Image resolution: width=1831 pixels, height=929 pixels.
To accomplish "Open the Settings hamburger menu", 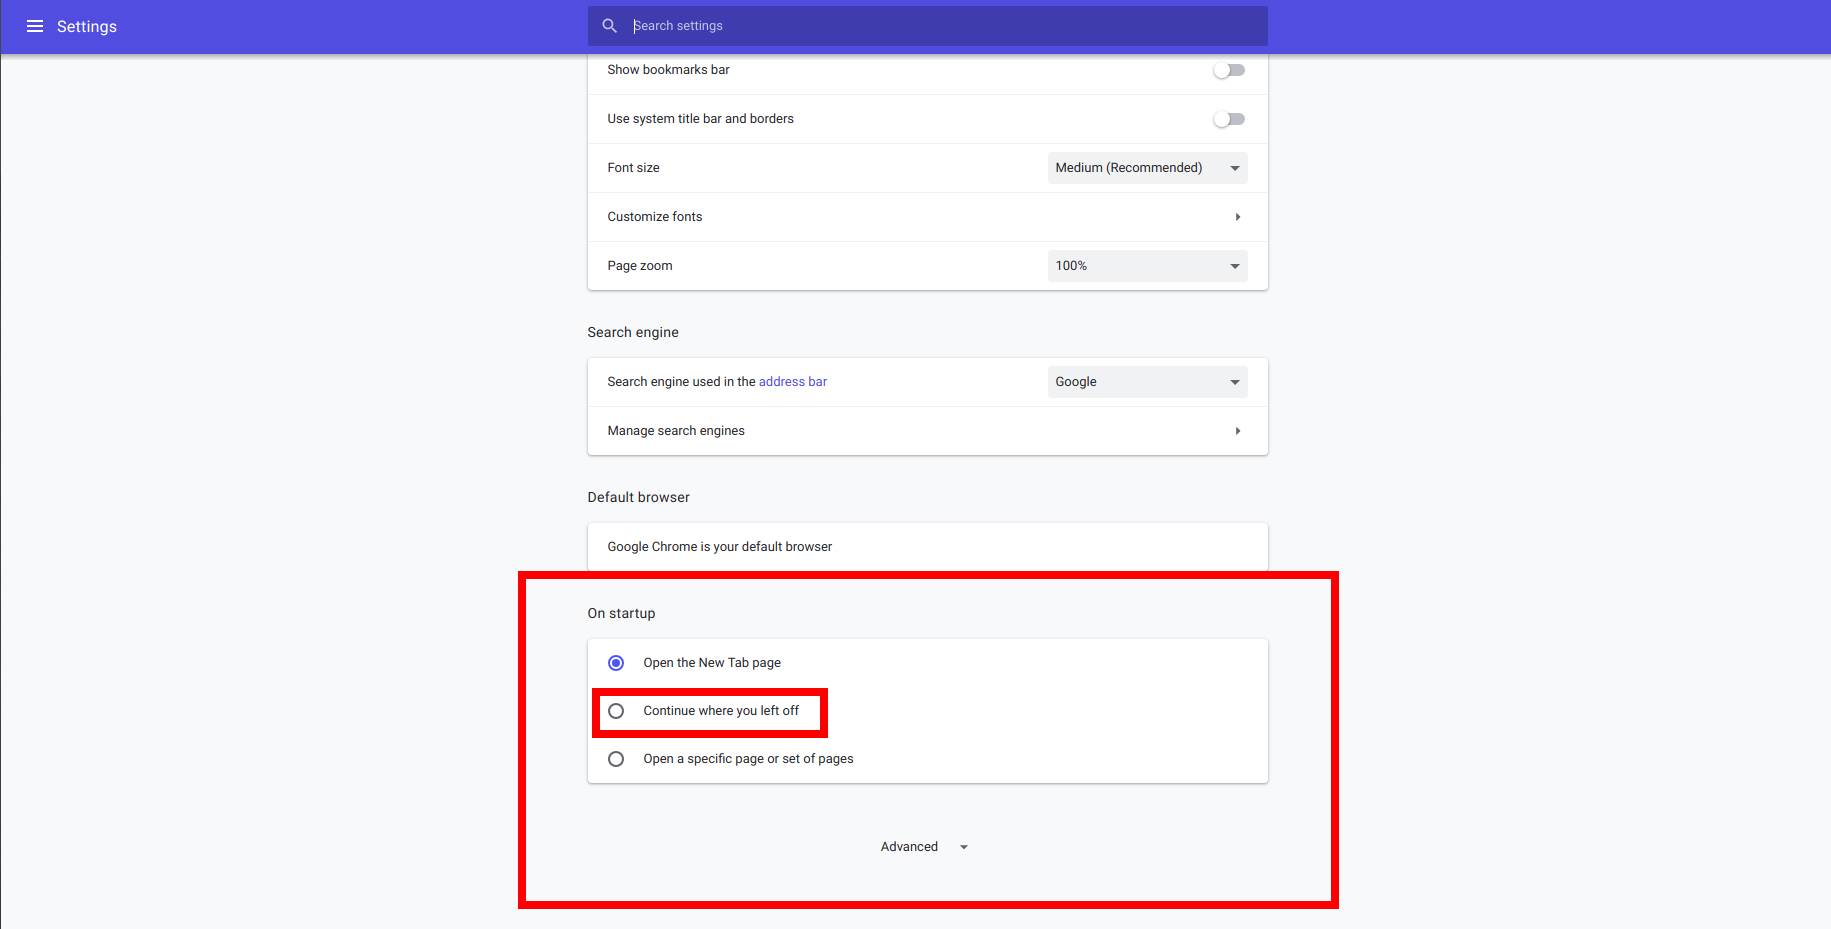I will tap(35, 26).
